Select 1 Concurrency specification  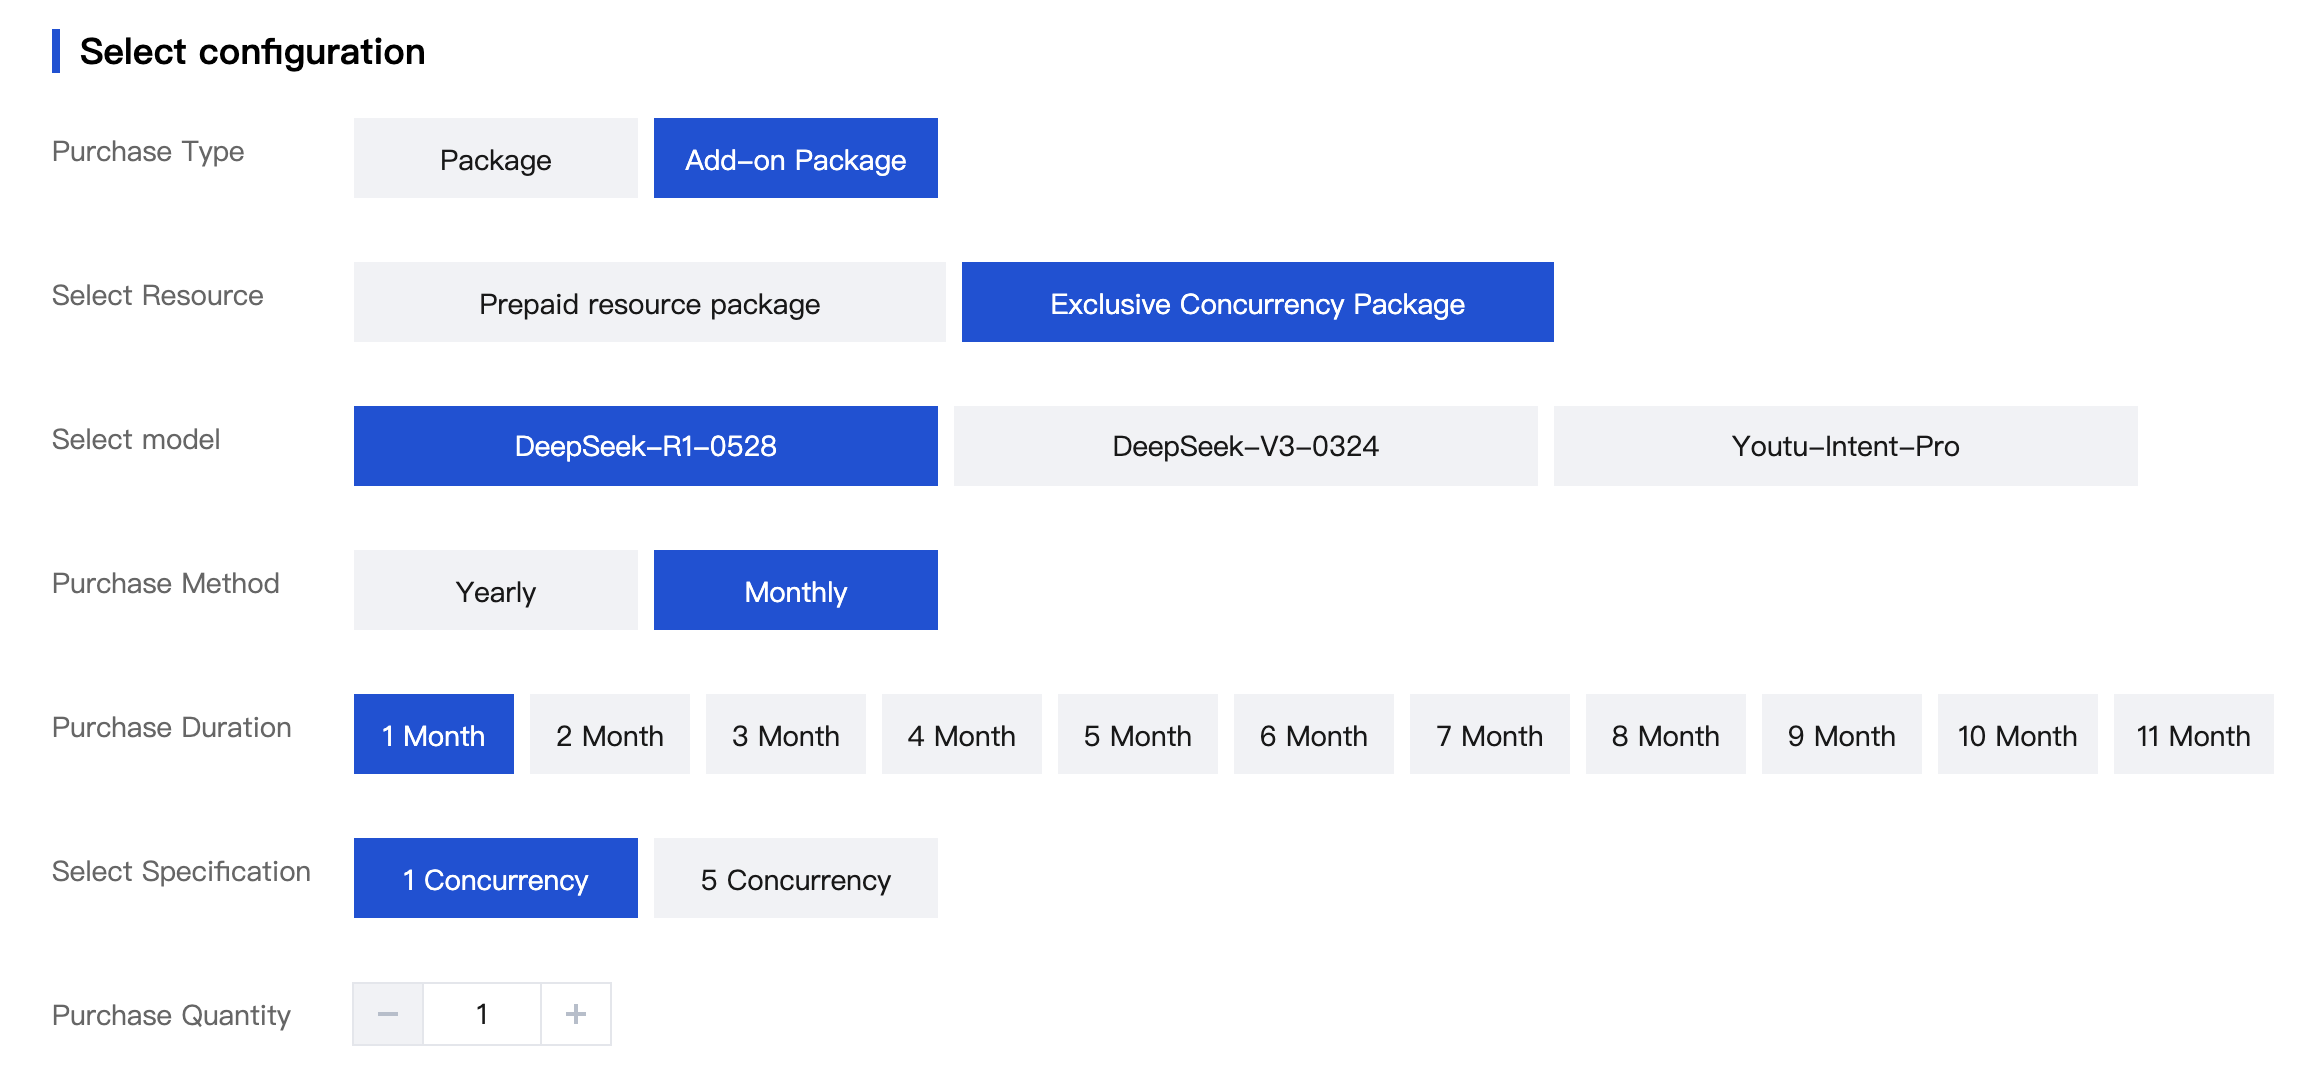point(495,878)
